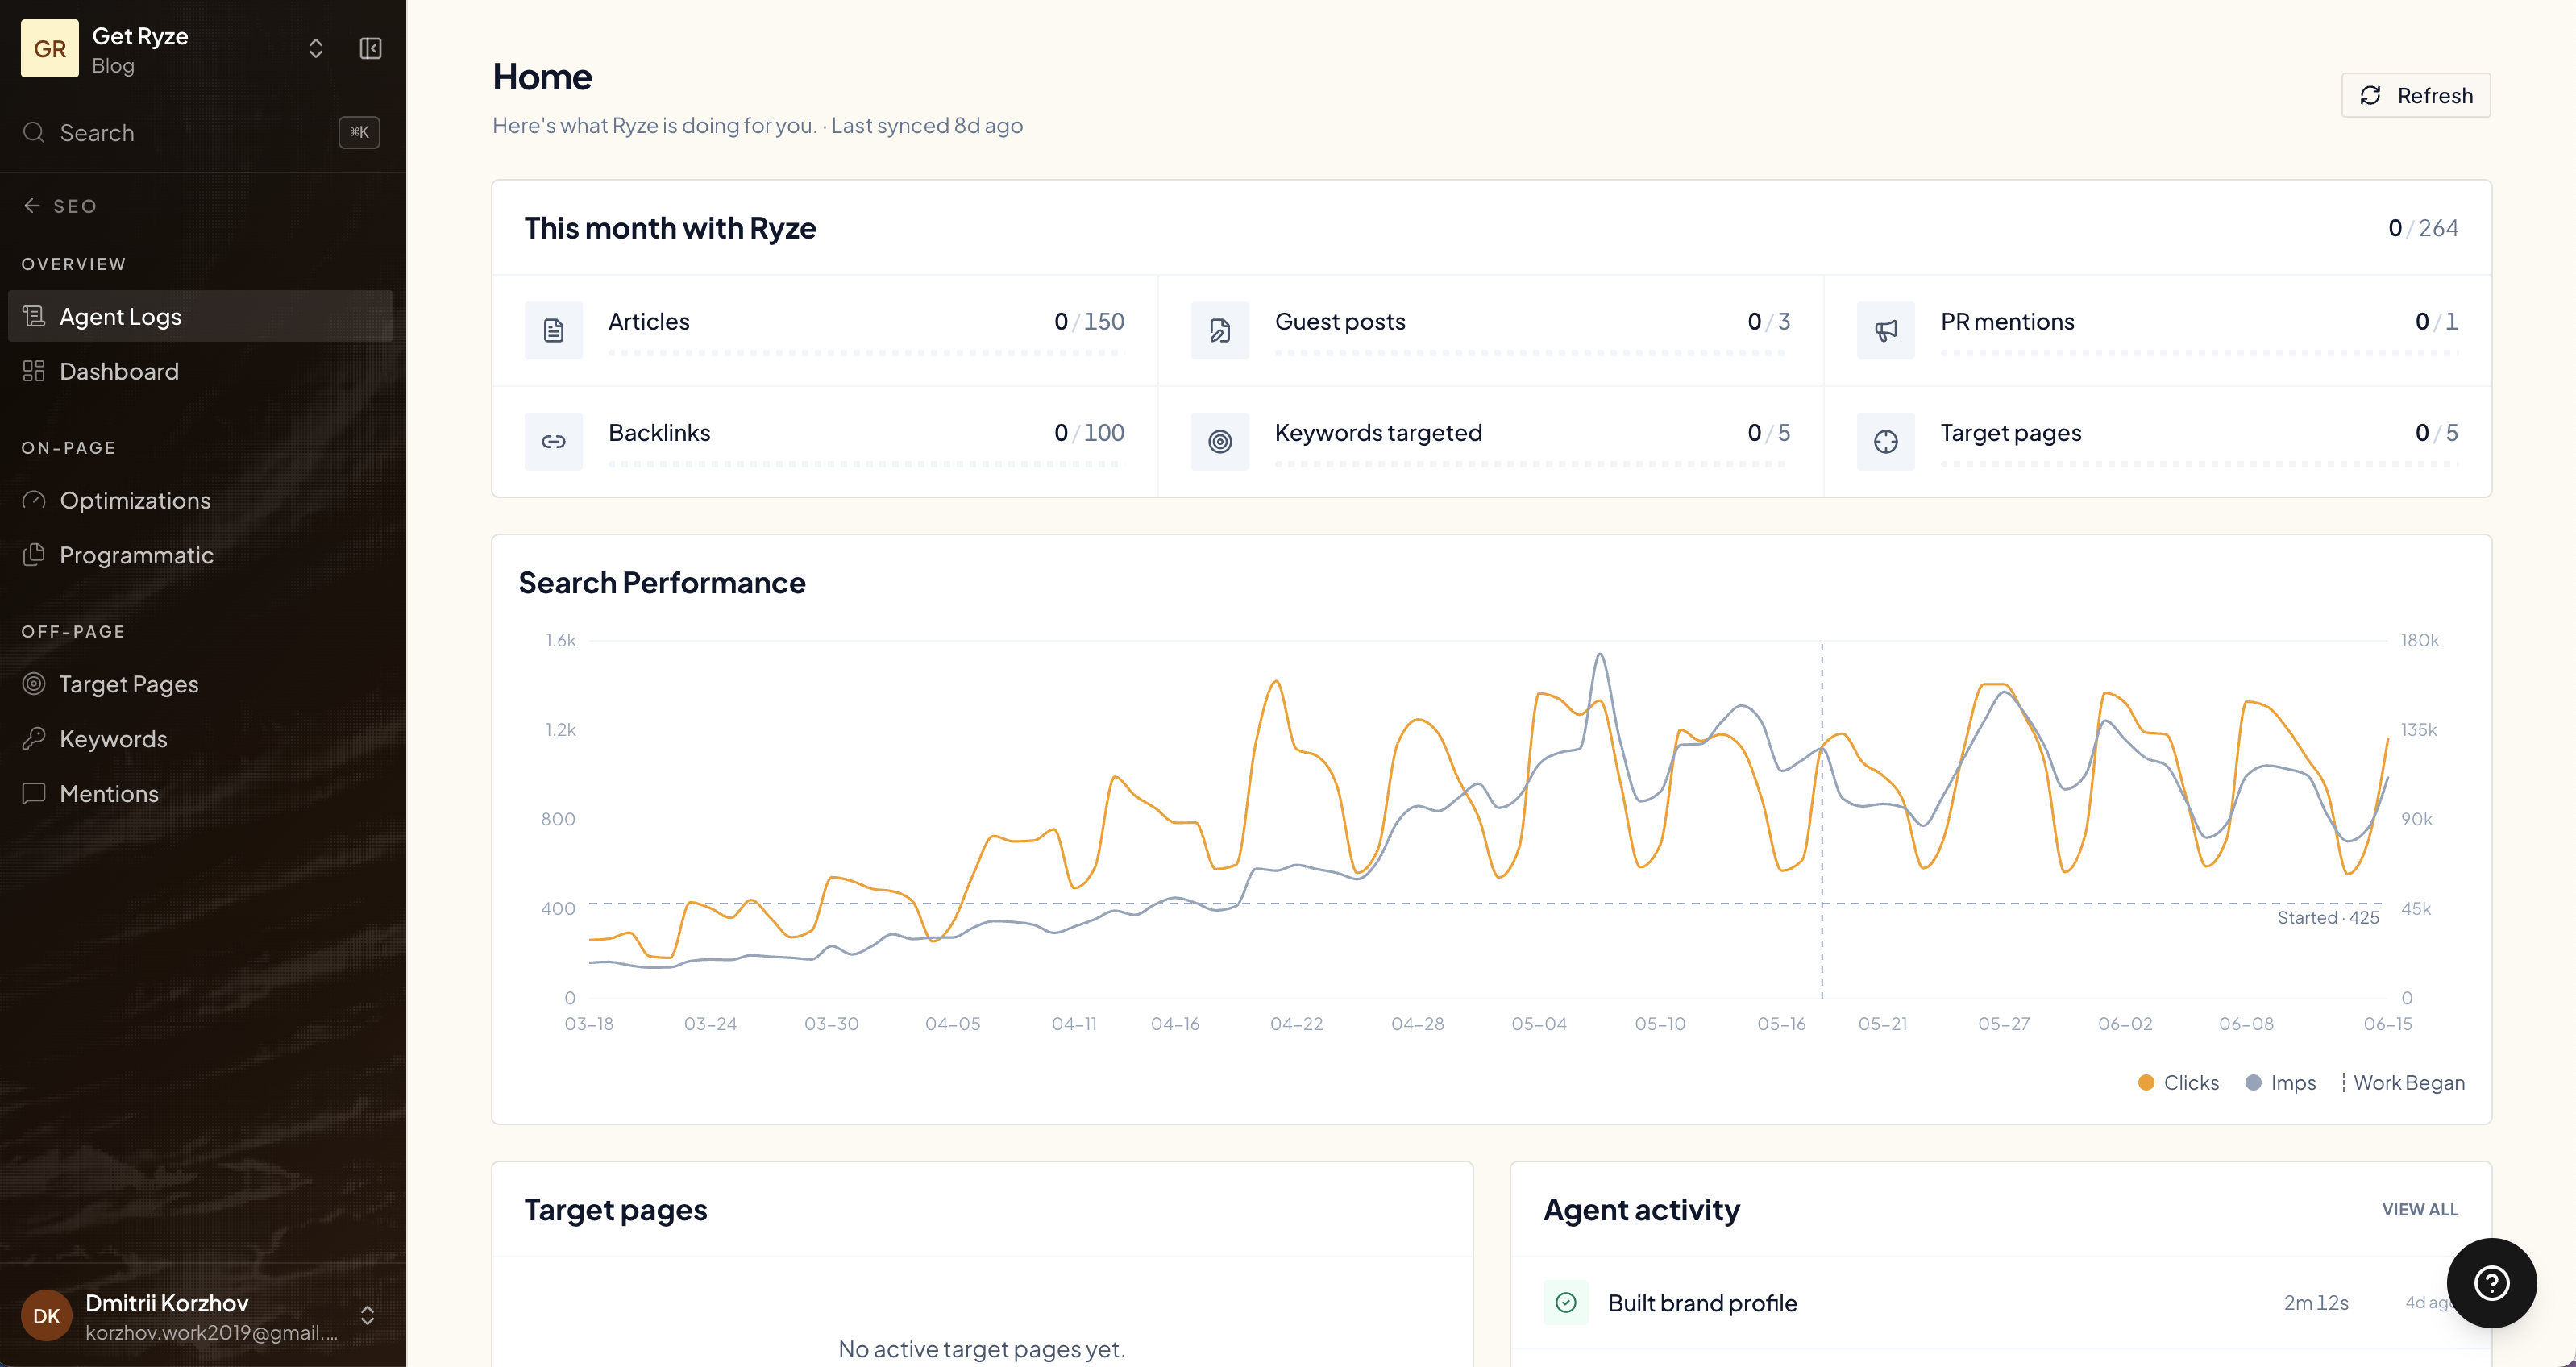Click the Backlinks progress bar

click(866, 464)
